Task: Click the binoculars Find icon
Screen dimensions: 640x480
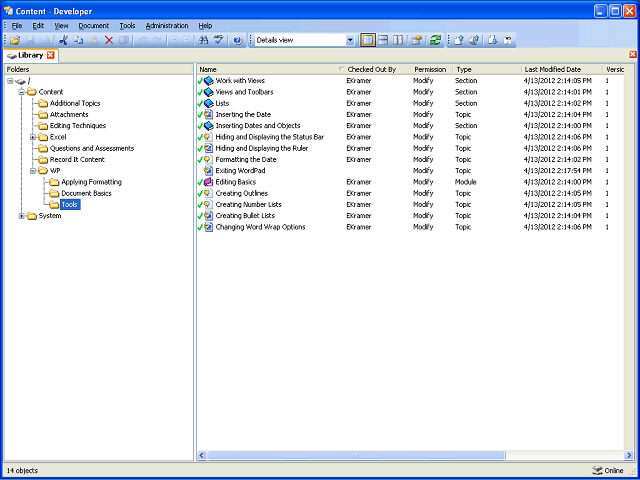Action: 203,40
